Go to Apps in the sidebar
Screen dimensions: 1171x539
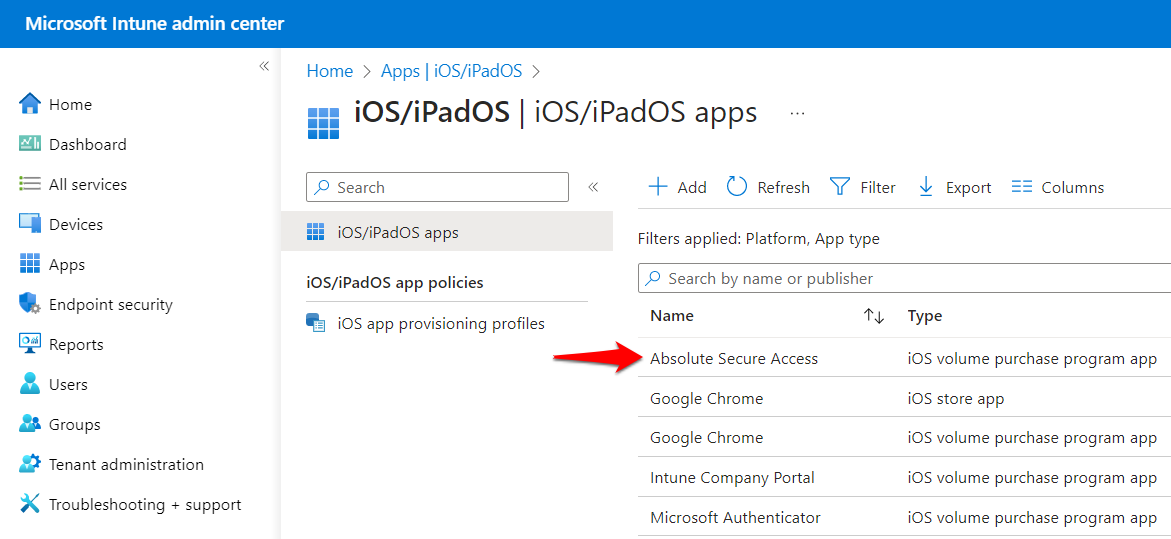pyautogui.click(x=66, y=265)
